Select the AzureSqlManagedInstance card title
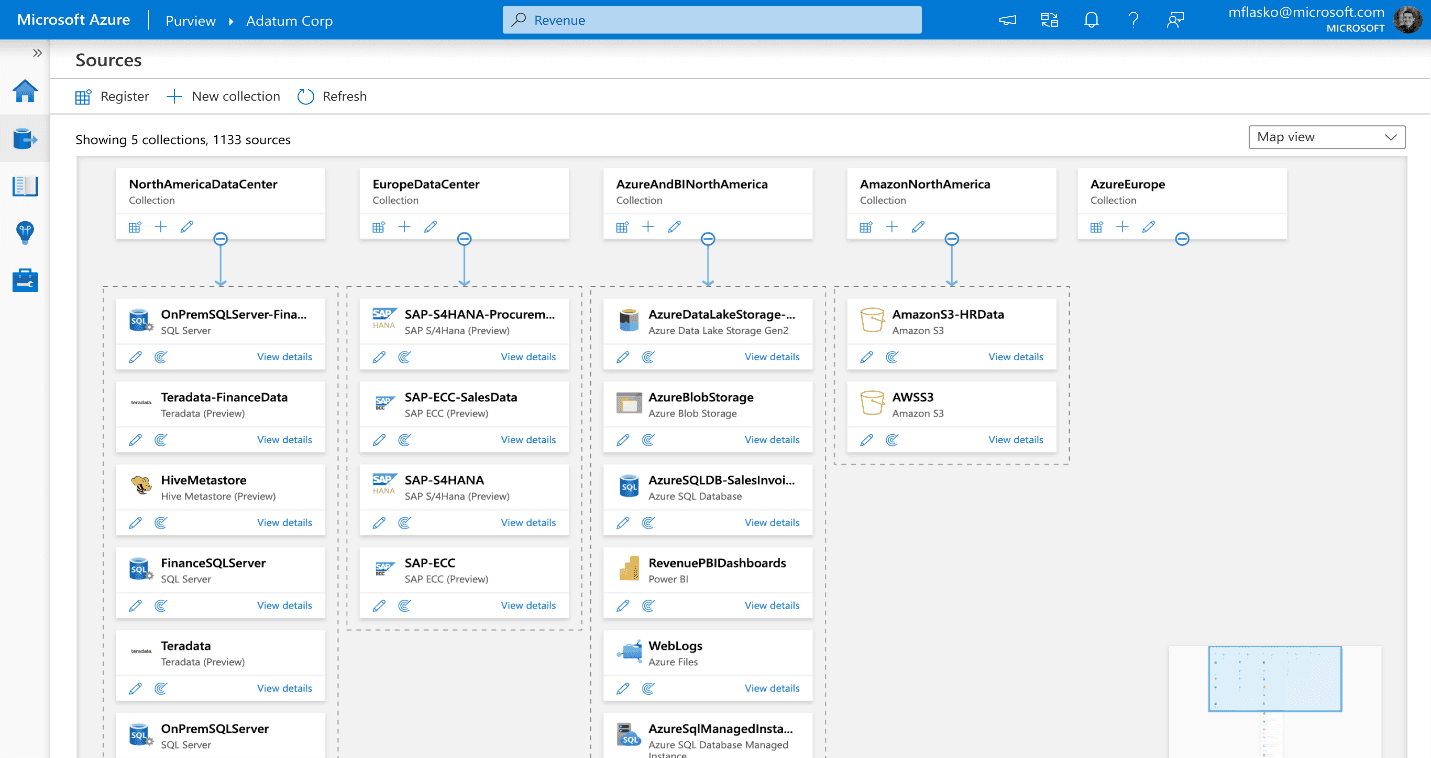The image size is (1431, 758). point(721,729)
